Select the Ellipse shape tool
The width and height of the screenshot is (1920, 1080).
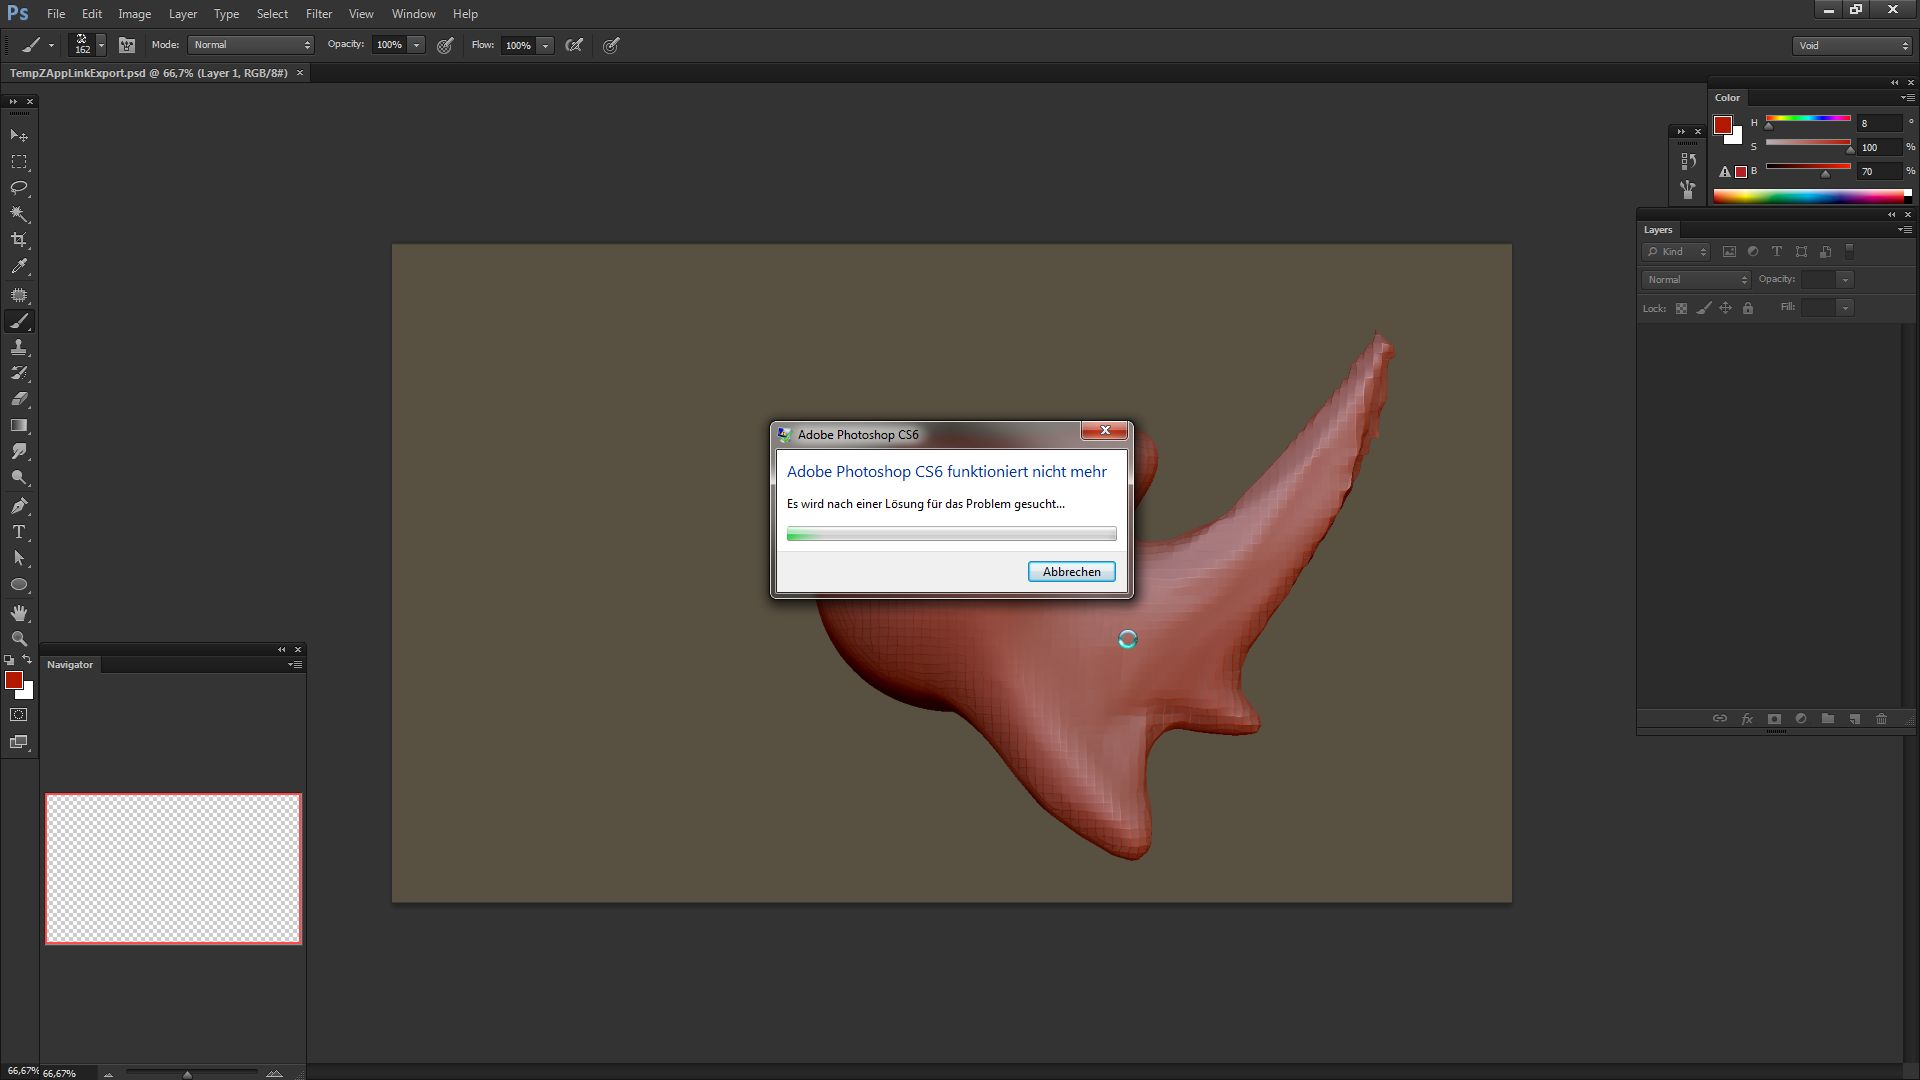pos(19,585)
